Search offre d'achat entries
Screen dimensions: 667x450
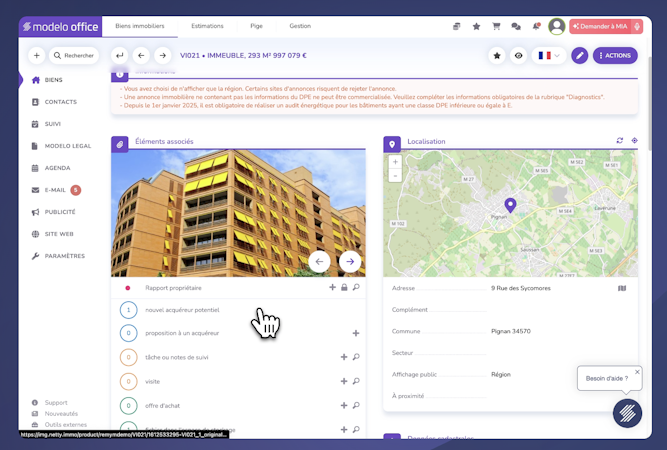coord(356,406)
